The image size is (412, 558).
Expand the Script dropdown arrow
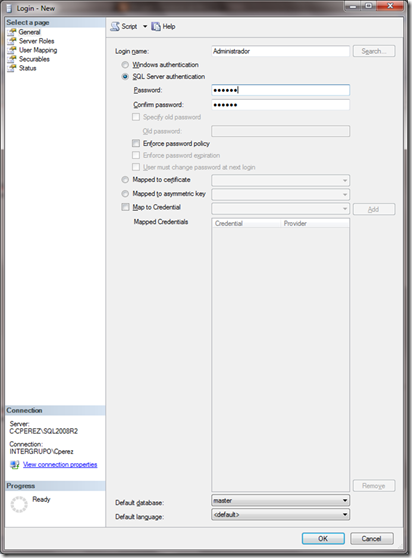[145, 26]
